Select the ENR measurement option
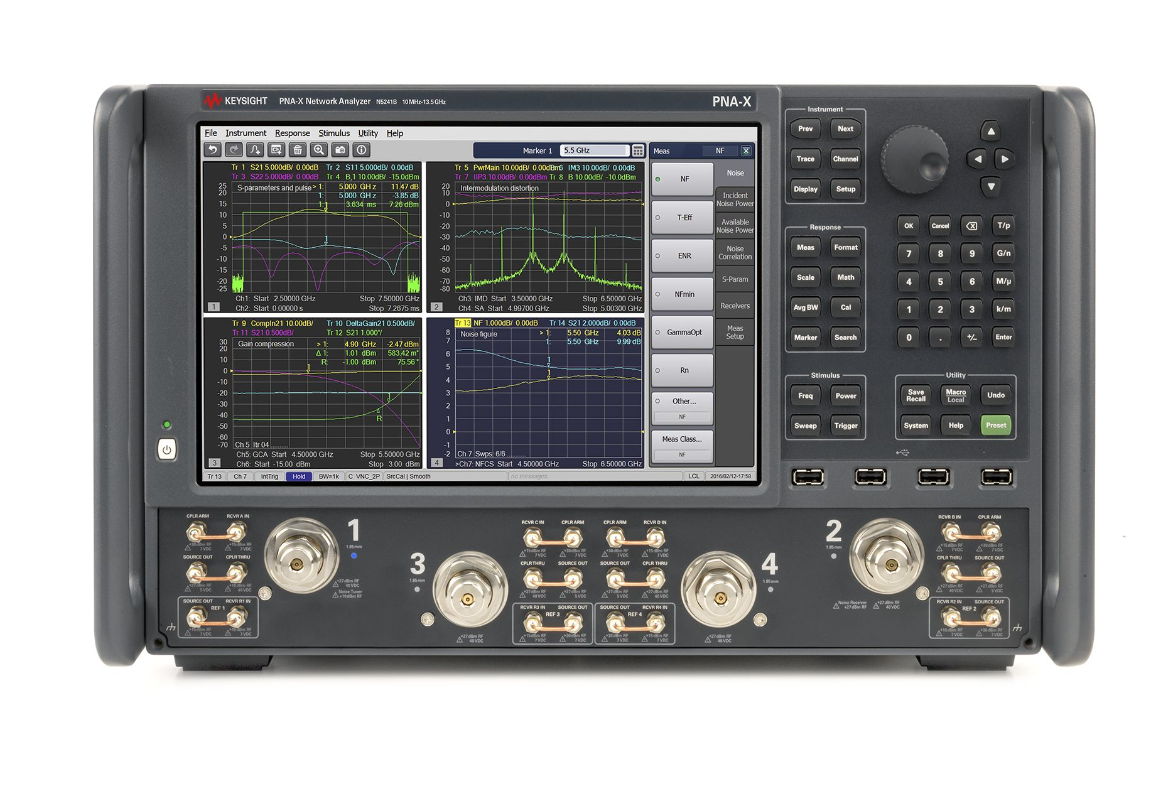1176x785 pixels. pyautogui.click(x=683, y=255)
